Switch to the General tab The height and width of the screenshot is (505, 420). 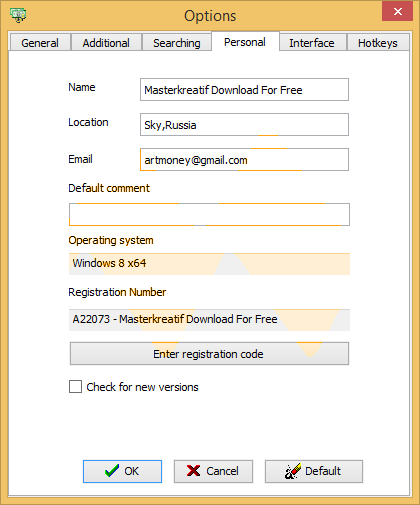[40, 43]
